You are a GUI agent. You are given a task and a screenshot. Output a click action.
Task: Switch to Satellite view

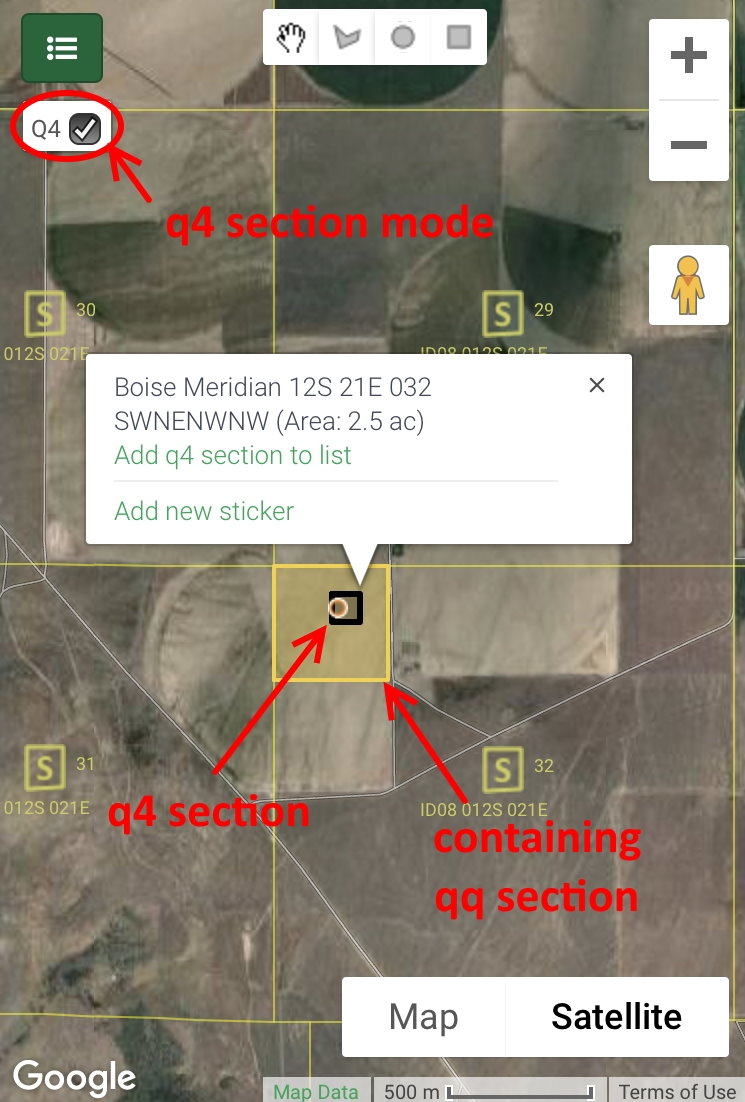tap(616, 1016)
